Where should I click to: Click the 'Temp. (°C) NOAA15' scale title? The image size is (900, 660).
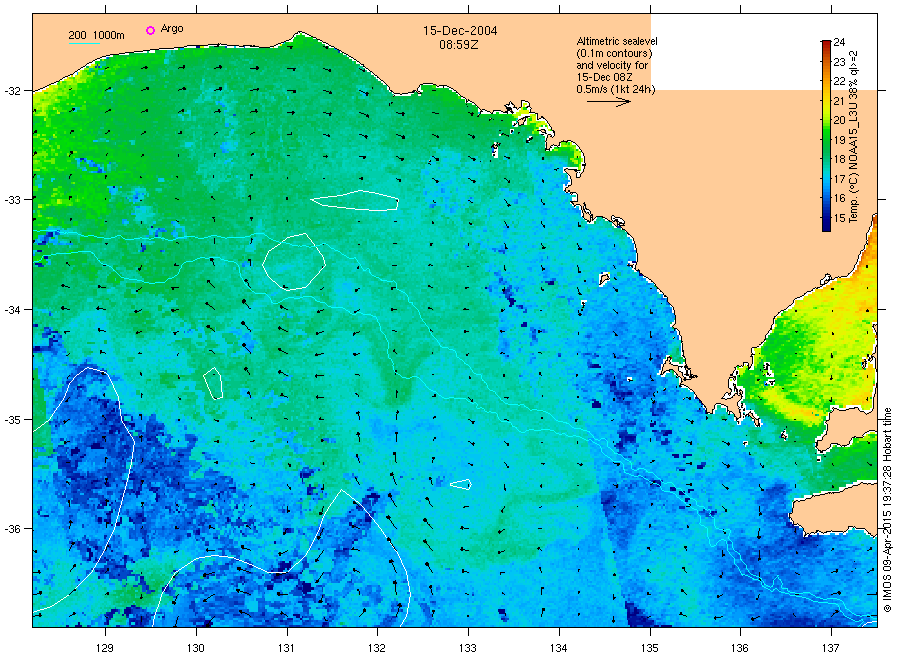pyautogui.click(x=854, y=135)
